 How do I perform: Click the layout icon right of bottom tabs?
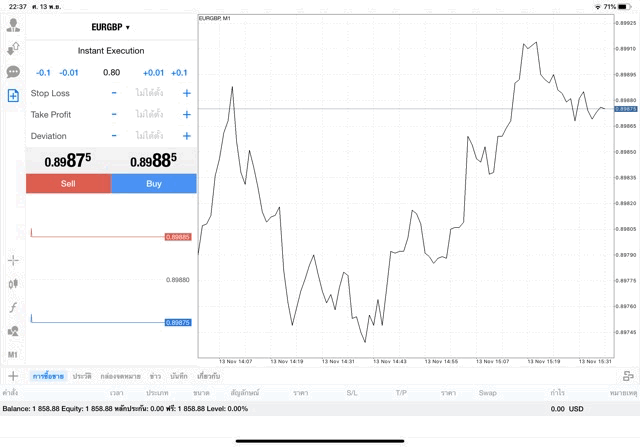627,376
